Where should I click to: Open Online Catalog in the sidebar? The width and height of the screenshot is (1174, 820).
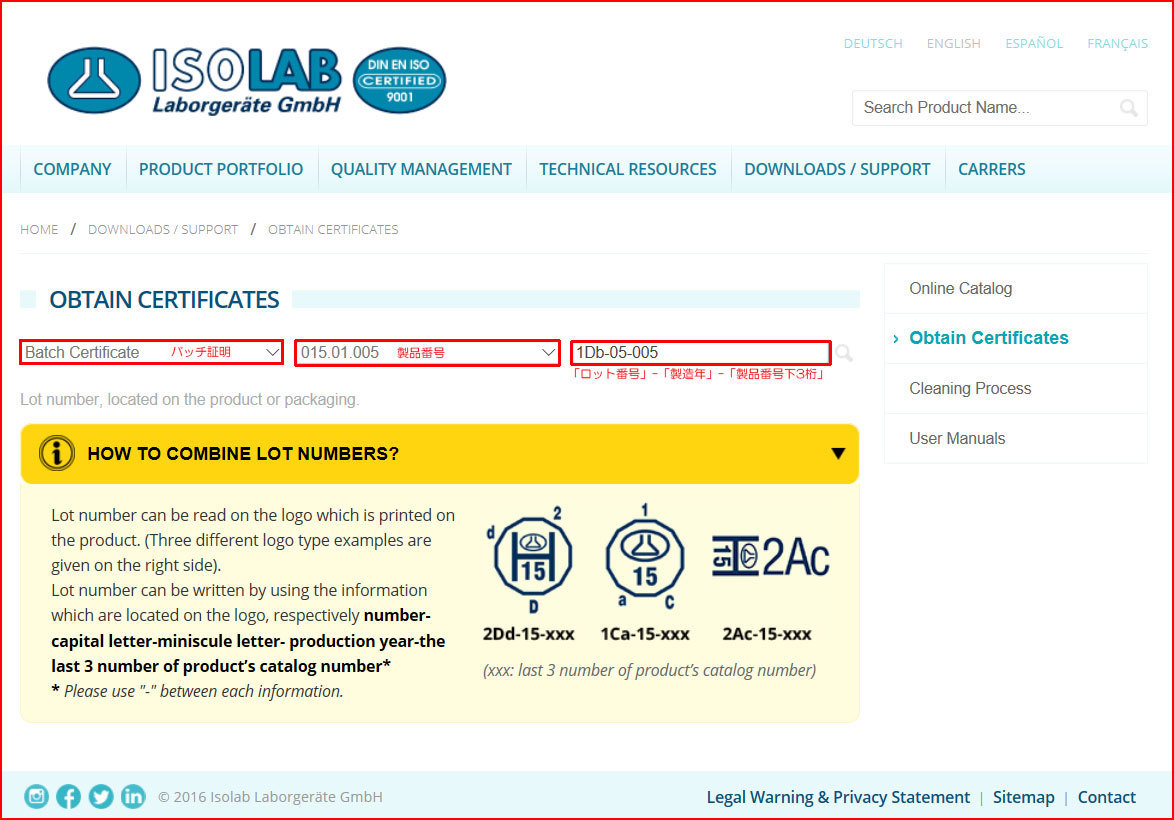pyautogui.click(x=960, y=288)
